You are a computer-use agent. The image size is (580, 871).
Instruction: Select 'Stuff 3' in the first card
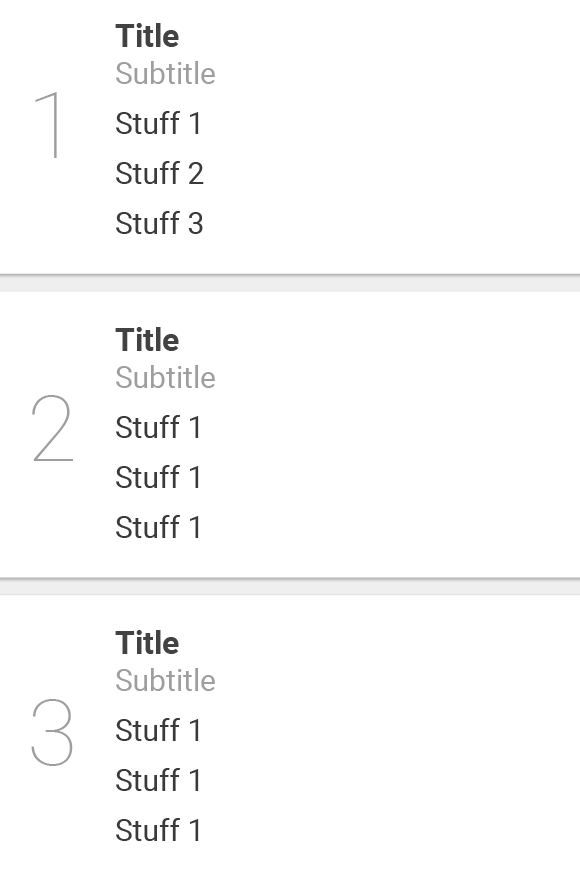tap(159, 223)
